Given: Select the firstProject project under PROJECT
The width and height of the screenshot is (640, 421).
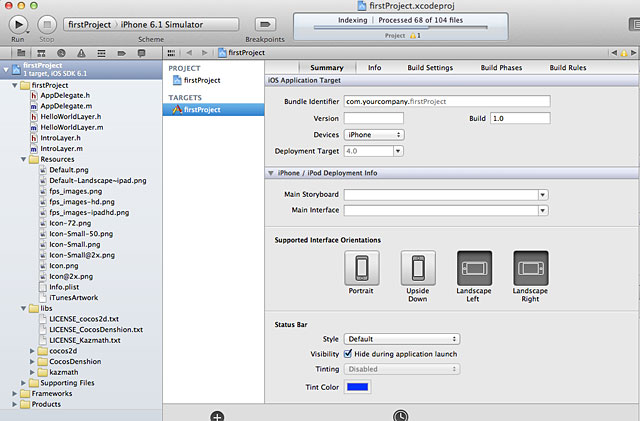Looking at the screenshot, I should click(197, 80).
